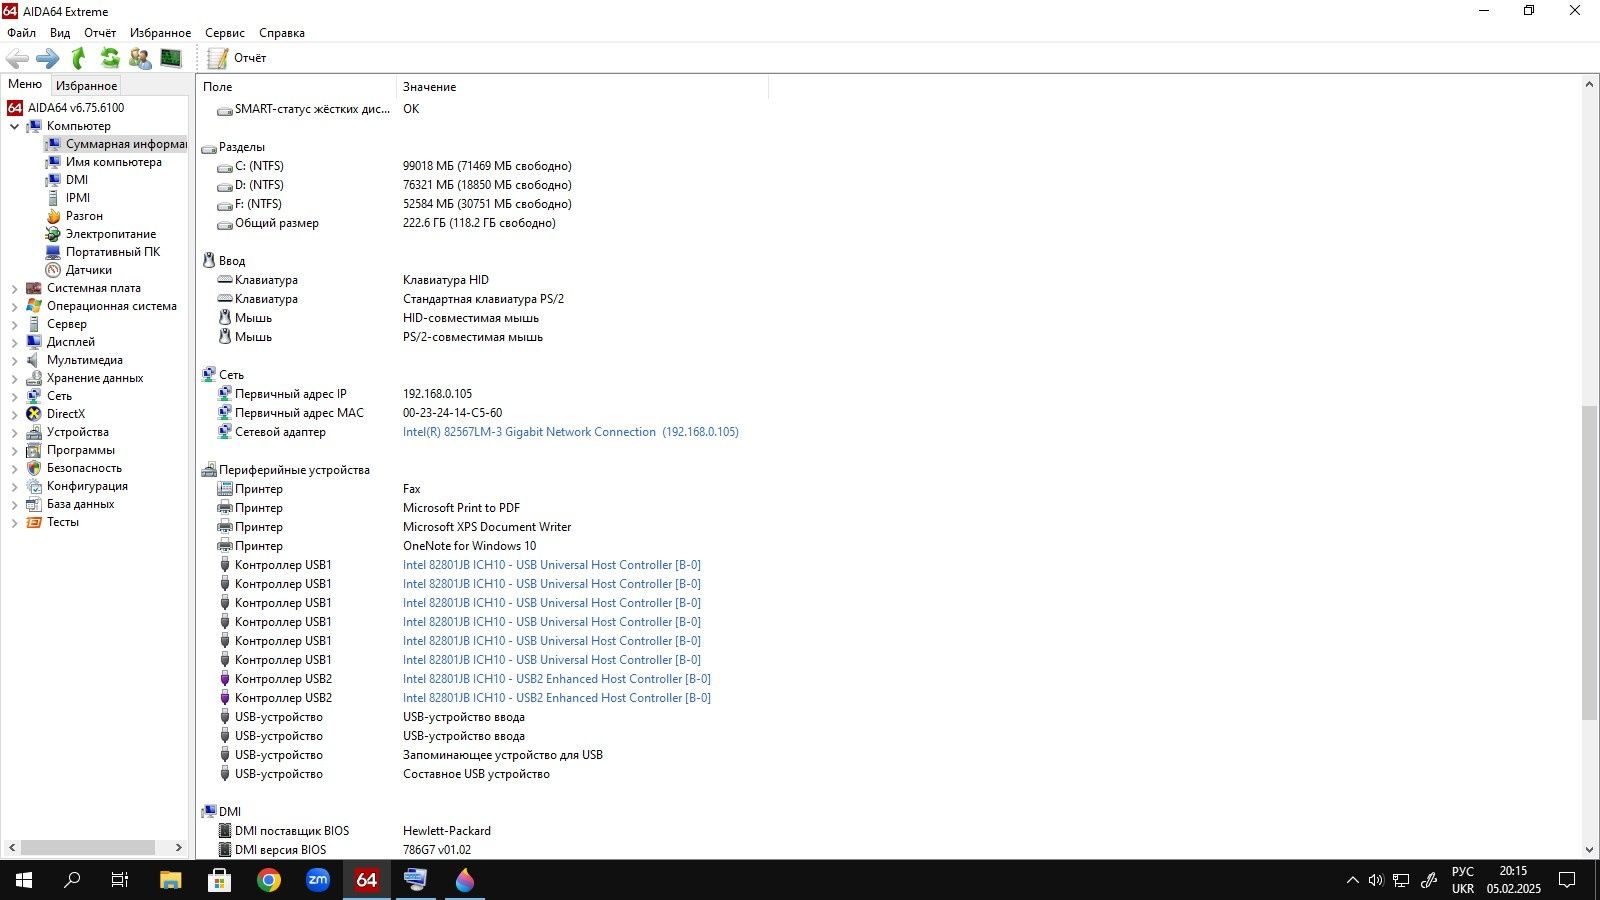Open the Файл menu
The image size is (1600, 900).
21,33
